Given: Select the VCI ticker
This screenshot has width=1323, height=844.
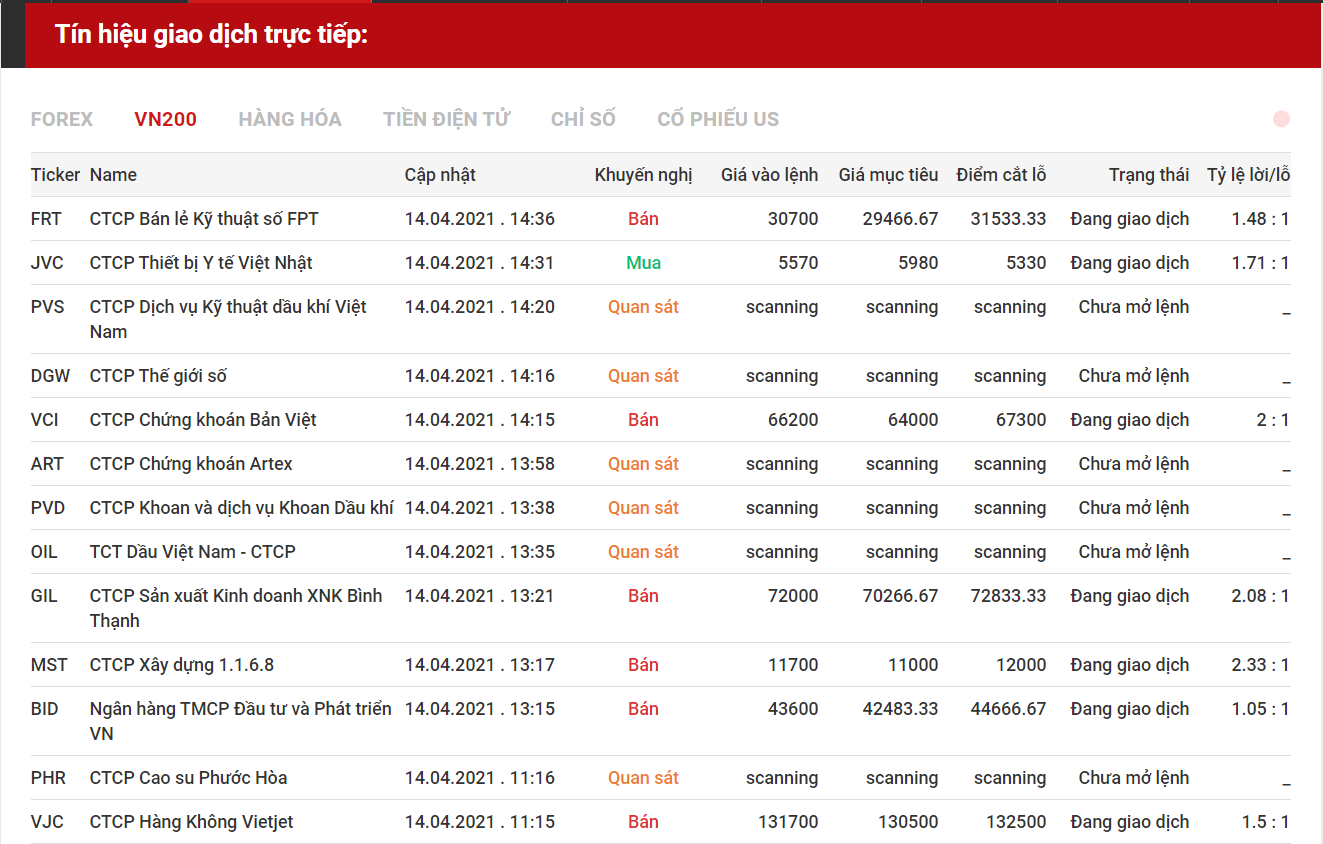Looking at the screenshot, I should click(45, 420).
